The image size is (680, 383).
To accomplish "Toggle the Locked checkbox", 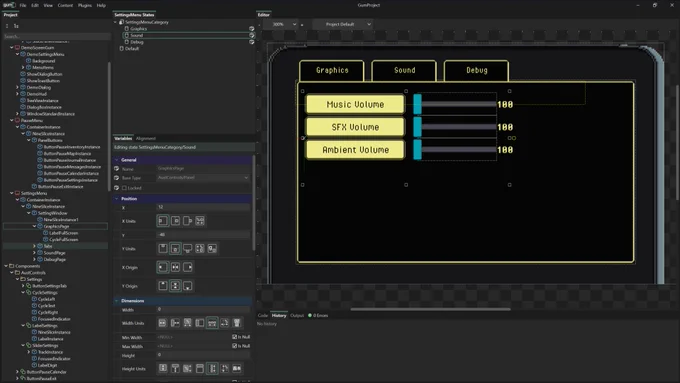I will click(124, 188).
